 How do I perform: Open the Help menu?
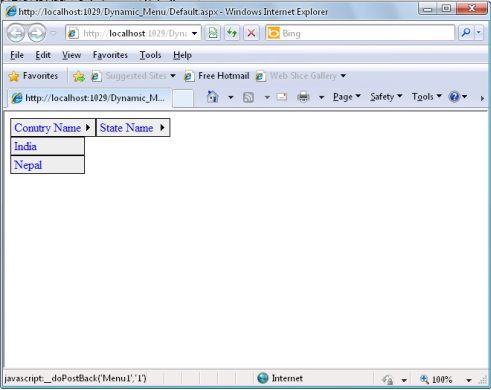tap(182, 55)
